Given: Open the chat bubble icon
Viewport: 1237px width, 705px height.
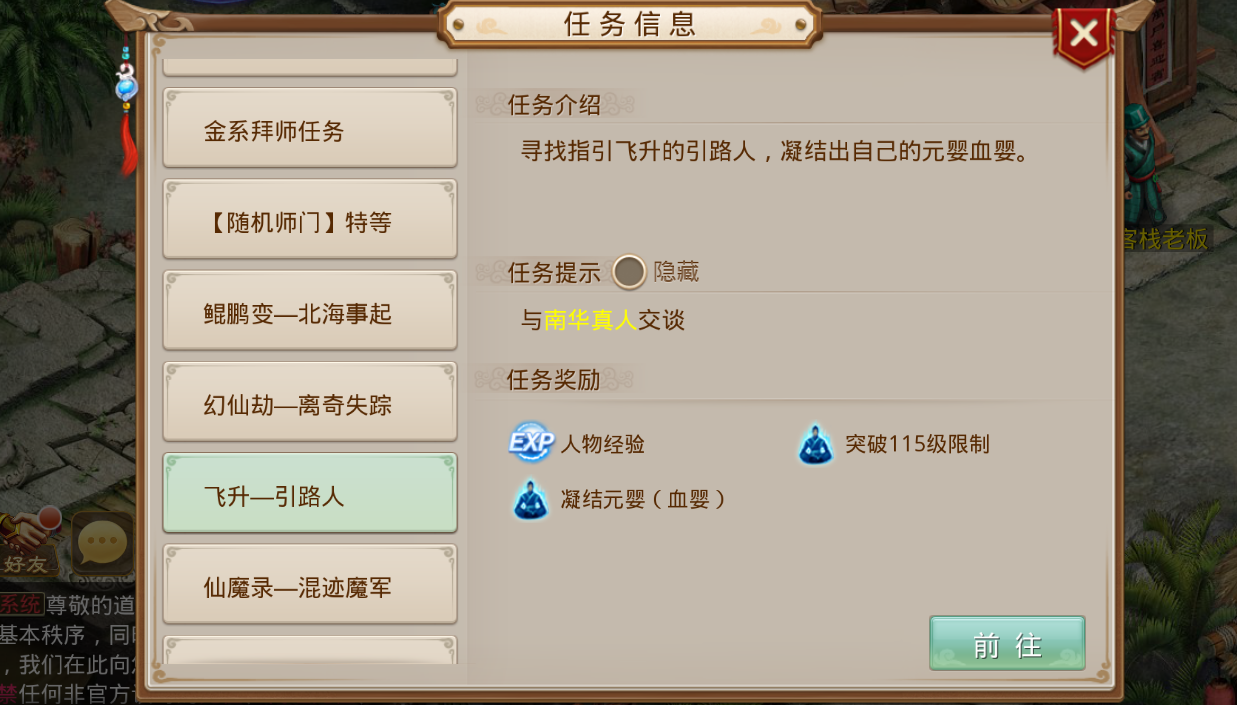Looking at the screenshot, I should pos(103,543).
